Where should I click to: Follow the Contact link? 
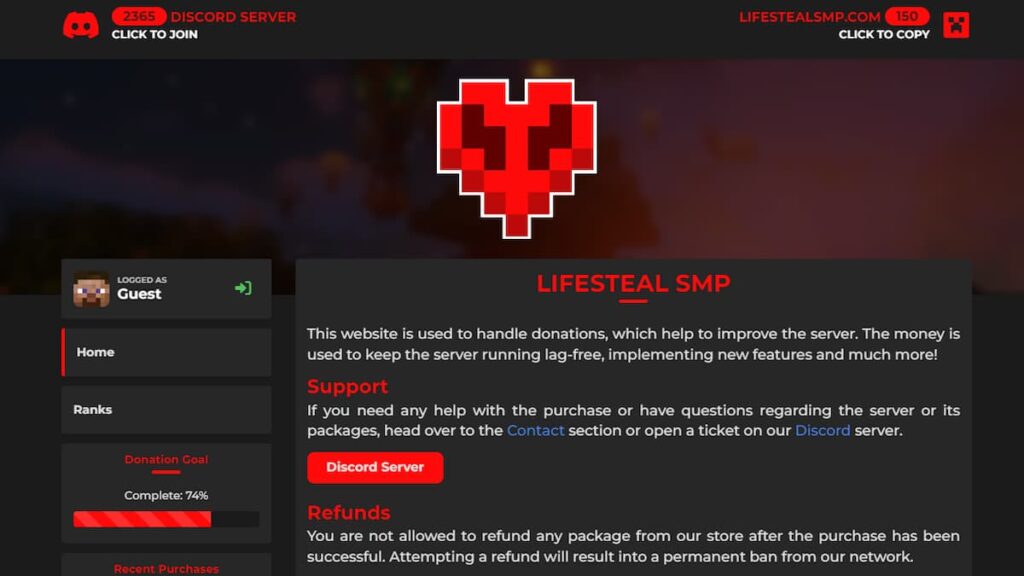[x=536, y=430]
